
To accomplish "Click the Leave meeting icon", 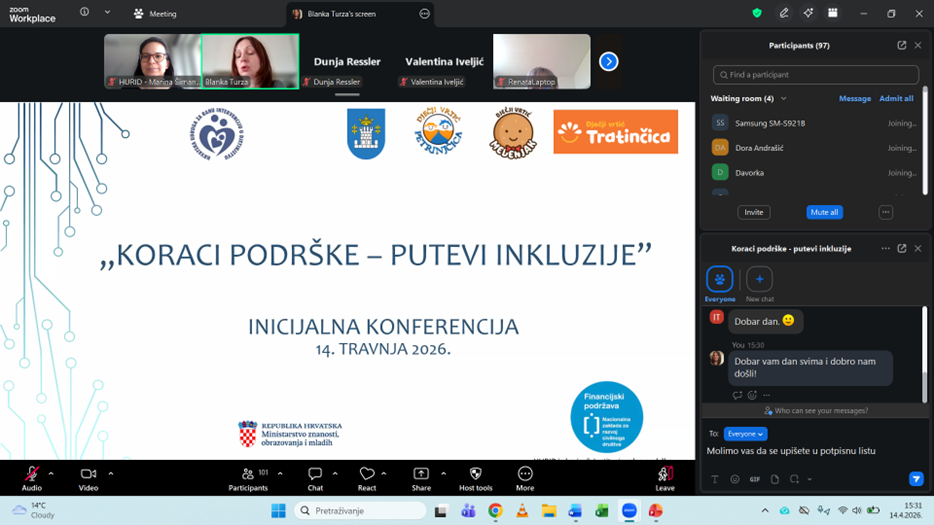I will (665, 474).
